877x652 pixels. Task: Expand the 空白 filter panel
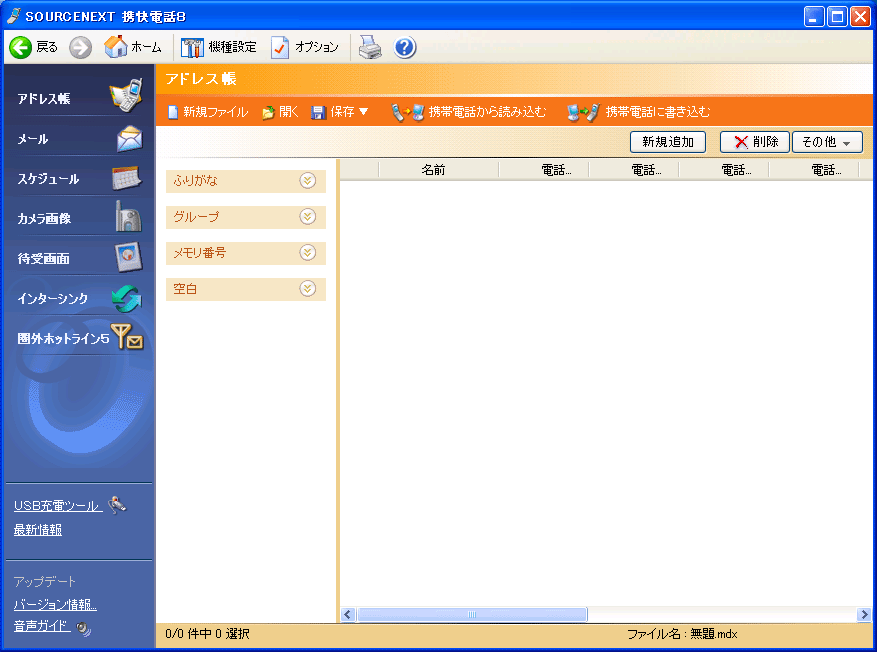click(308, 289)
